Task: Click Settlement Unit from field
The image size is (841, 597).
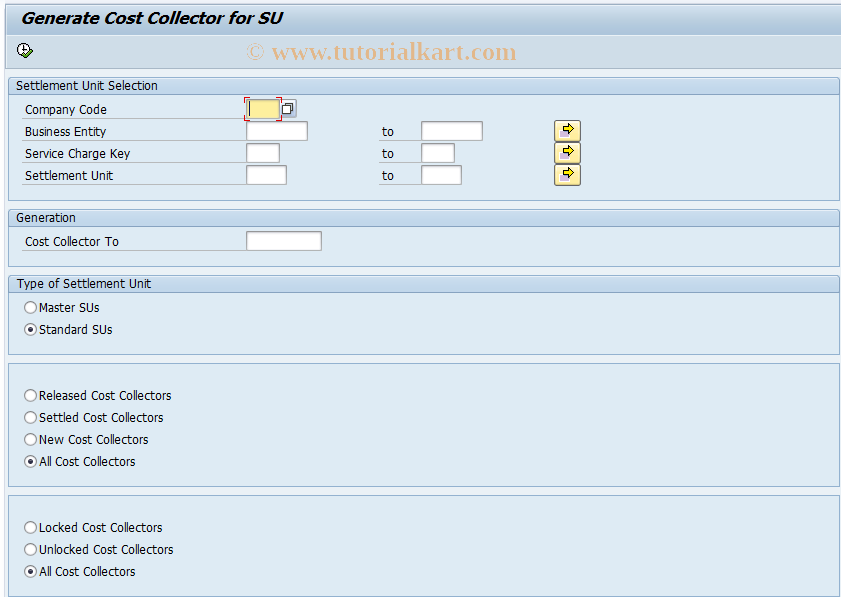Action: (267, 175)
